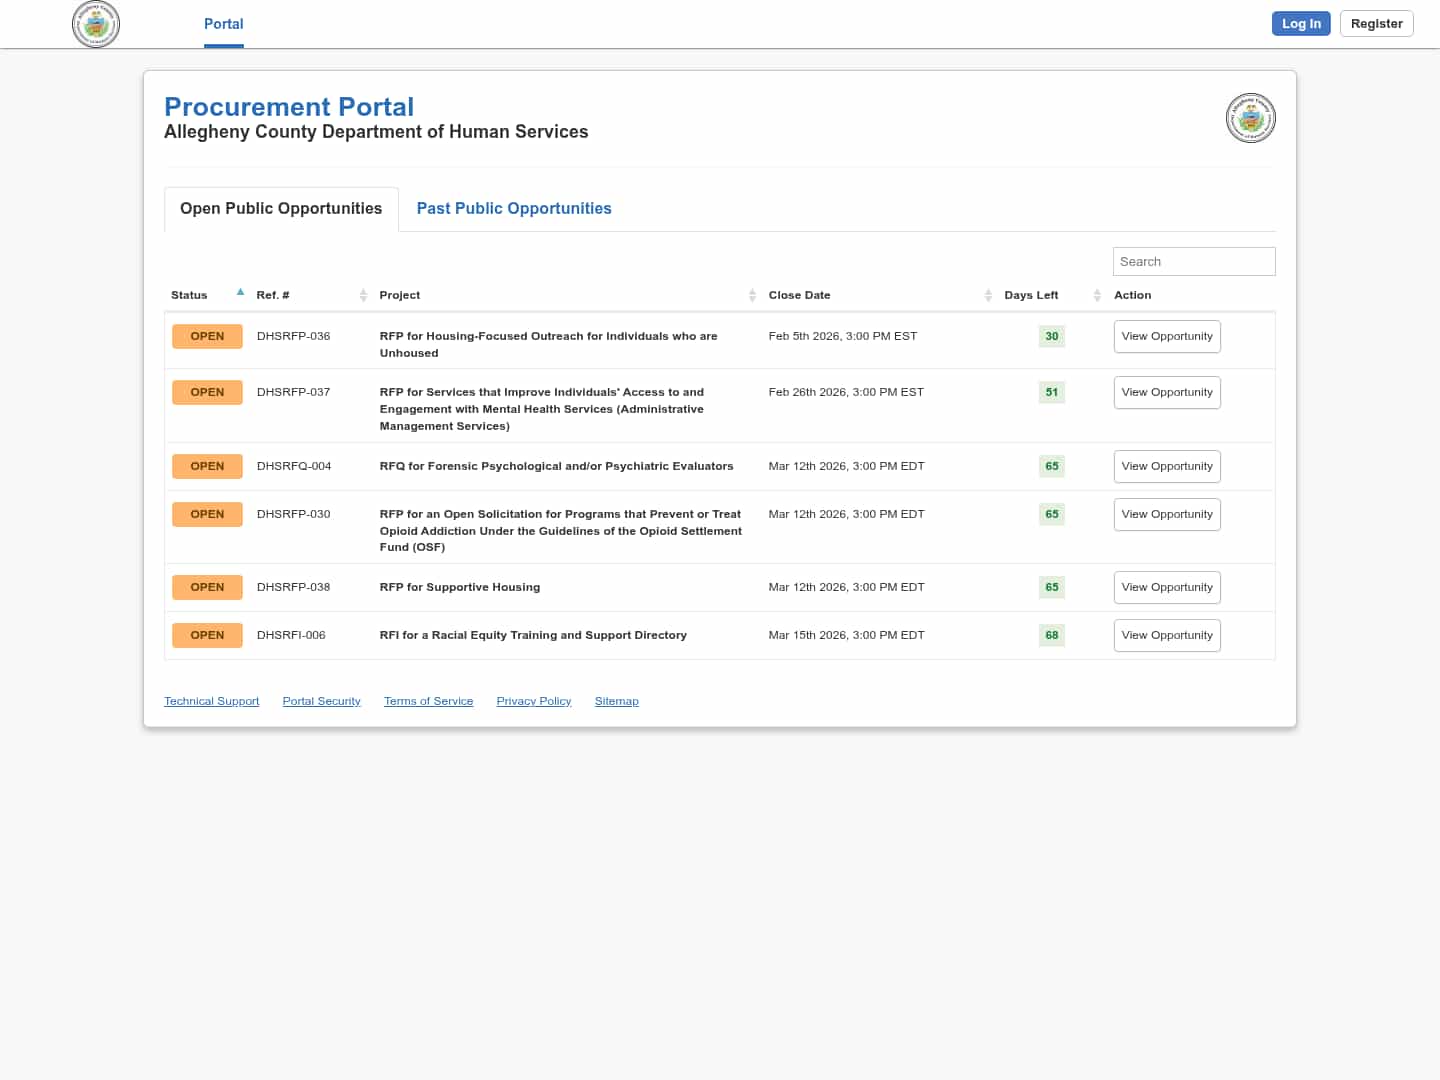Viewport: 1440px width, 1080px height.
Task: Click the Register button
Action: [x=1376, y=24]
